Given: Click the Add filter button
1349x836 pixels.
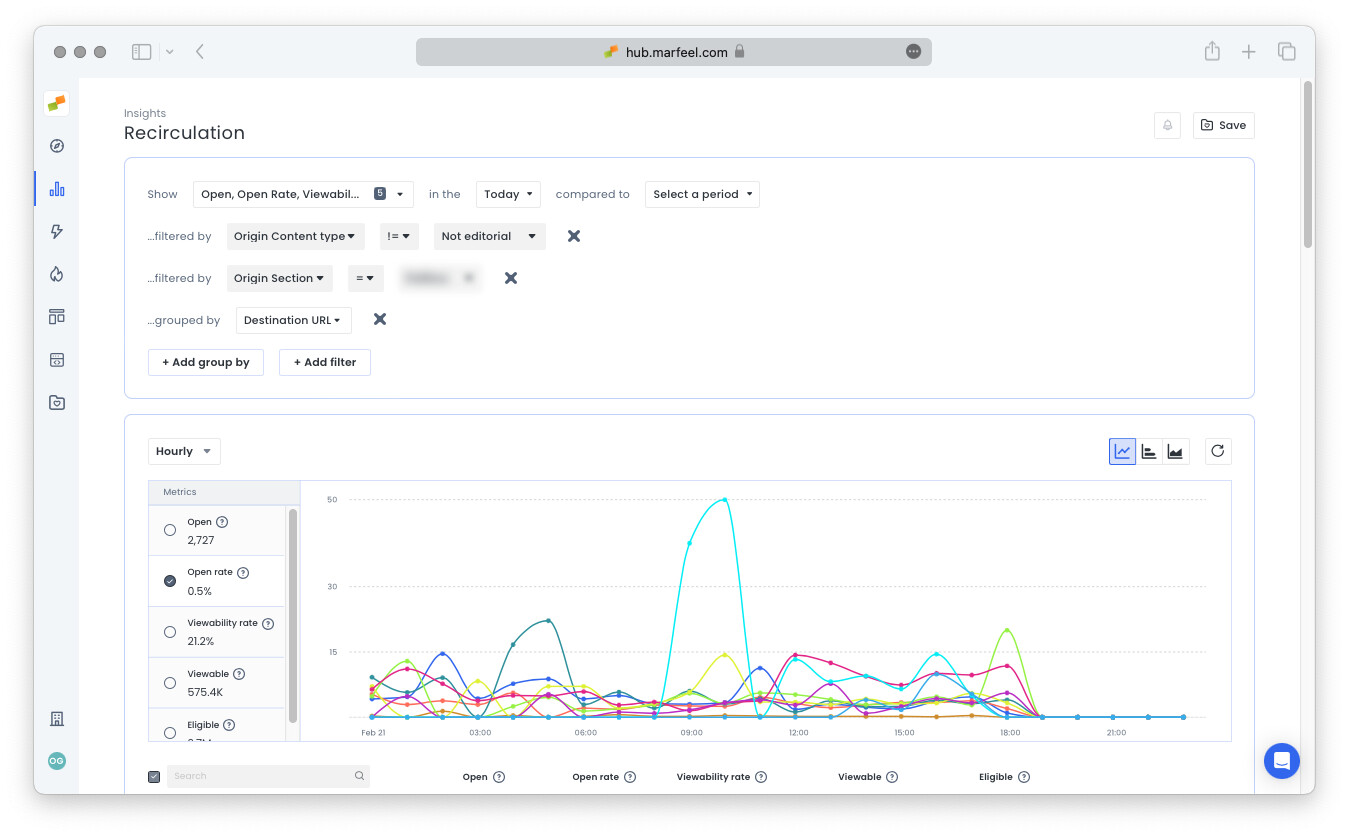Looking at the screenshot, I should click(x=324, y=362).
